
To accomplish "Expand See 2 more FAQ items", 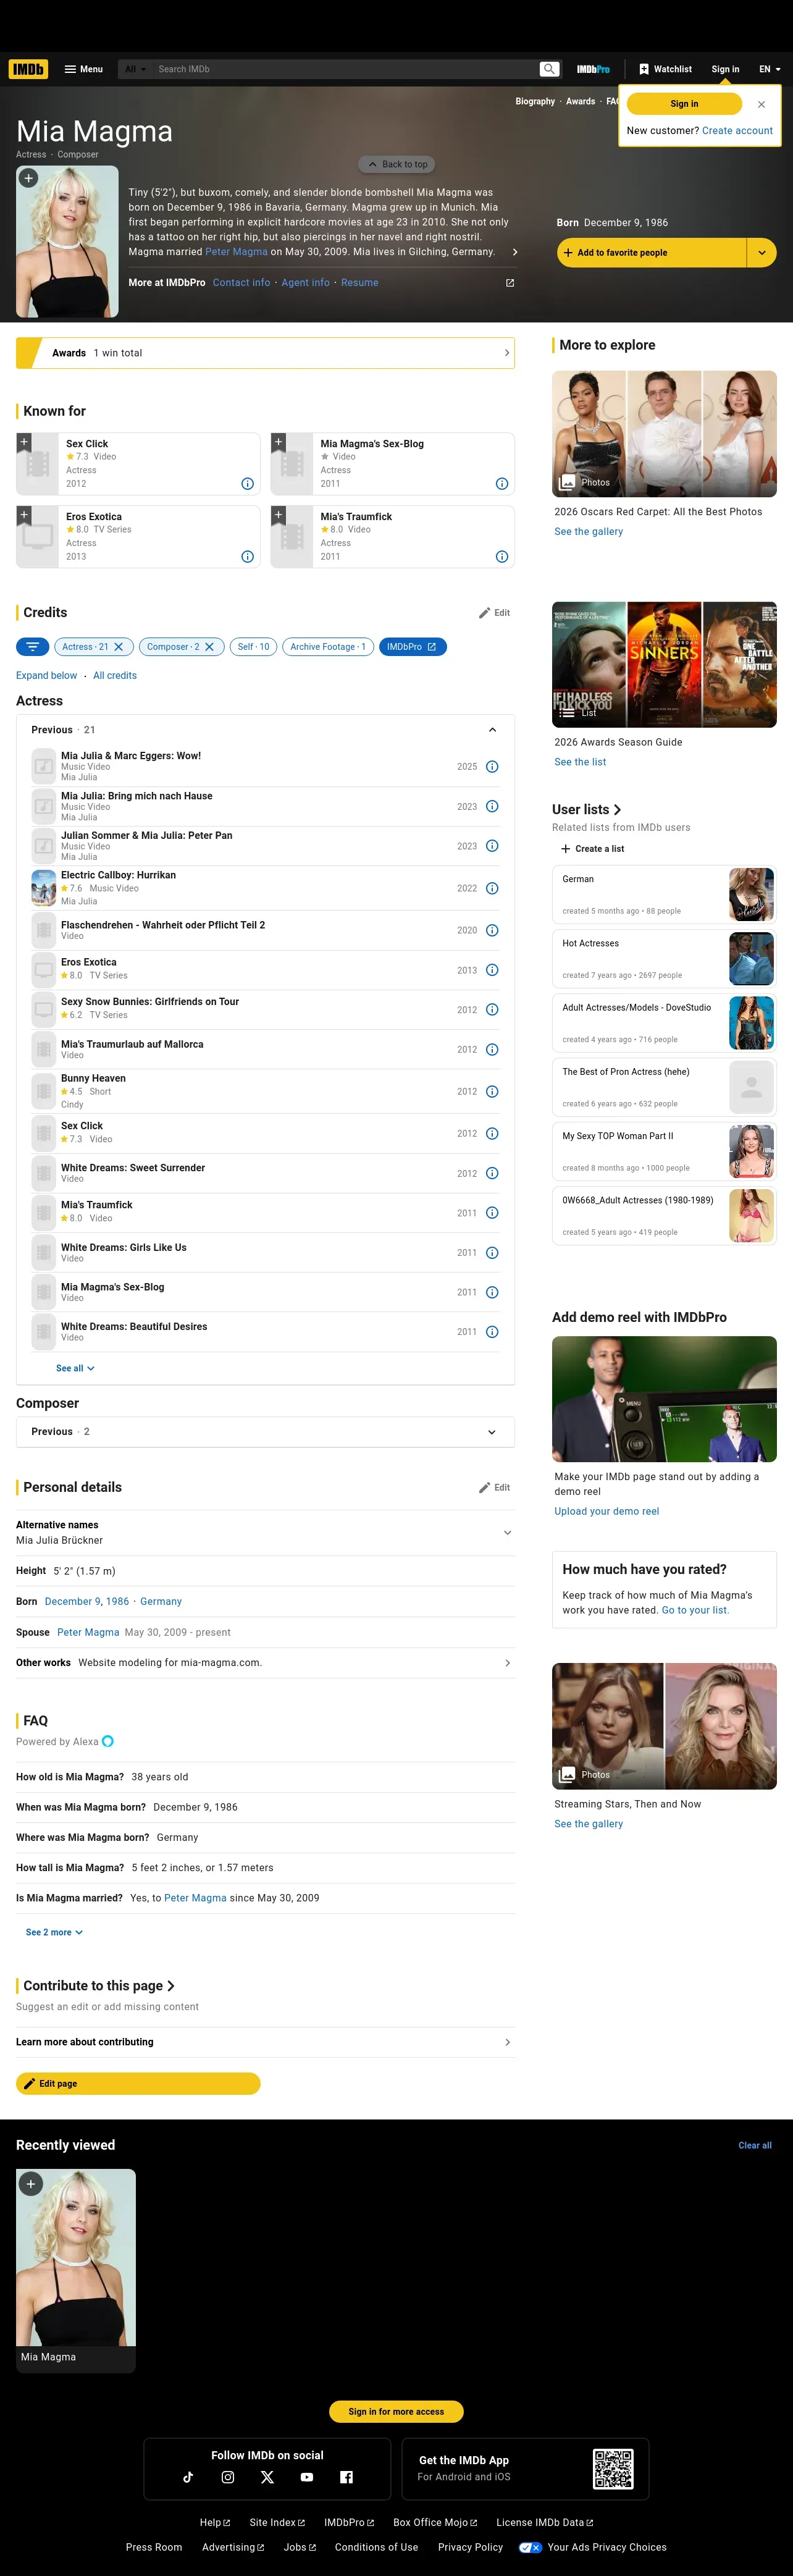I will (54, 1932).
